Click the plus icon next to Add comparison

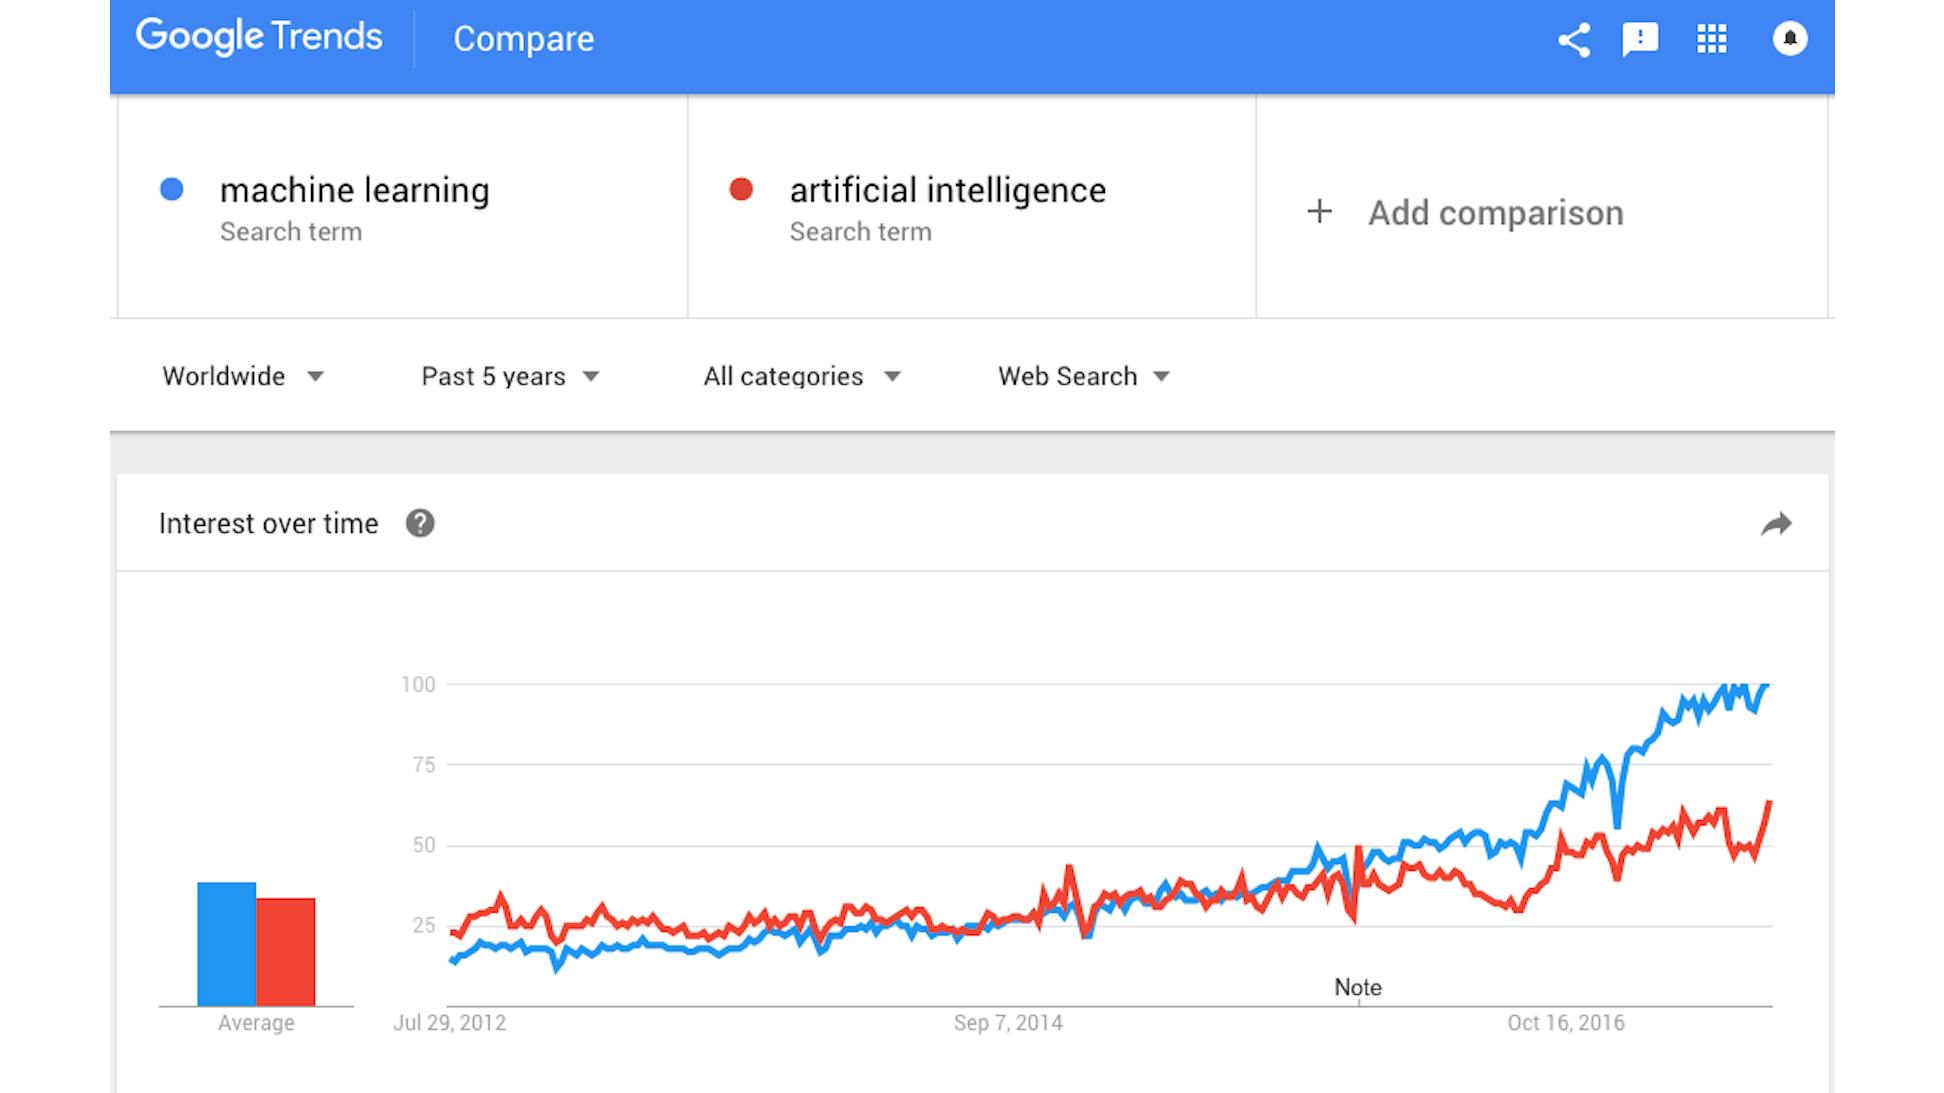(x=1319, y=212)
